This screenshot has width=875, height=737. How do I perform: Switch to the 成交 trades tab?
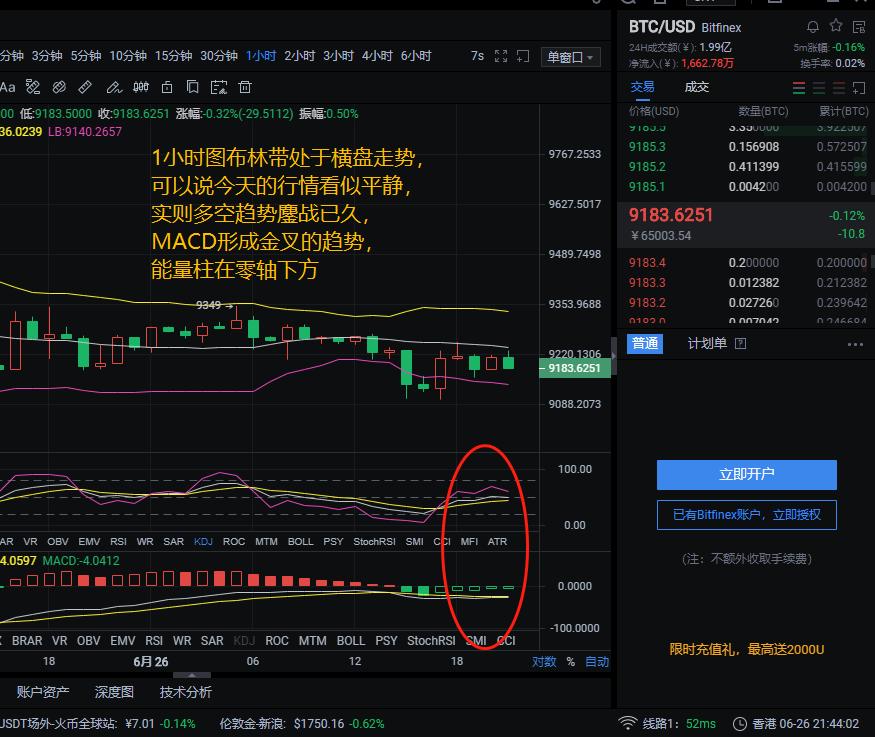pos(697,87)
